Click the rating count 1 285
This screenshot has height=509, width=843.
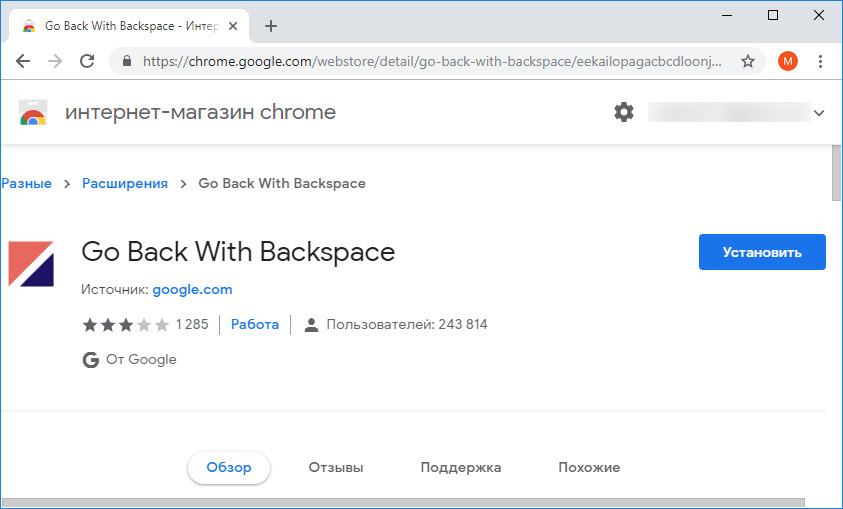pyautogui.click(x=192, y=325)
